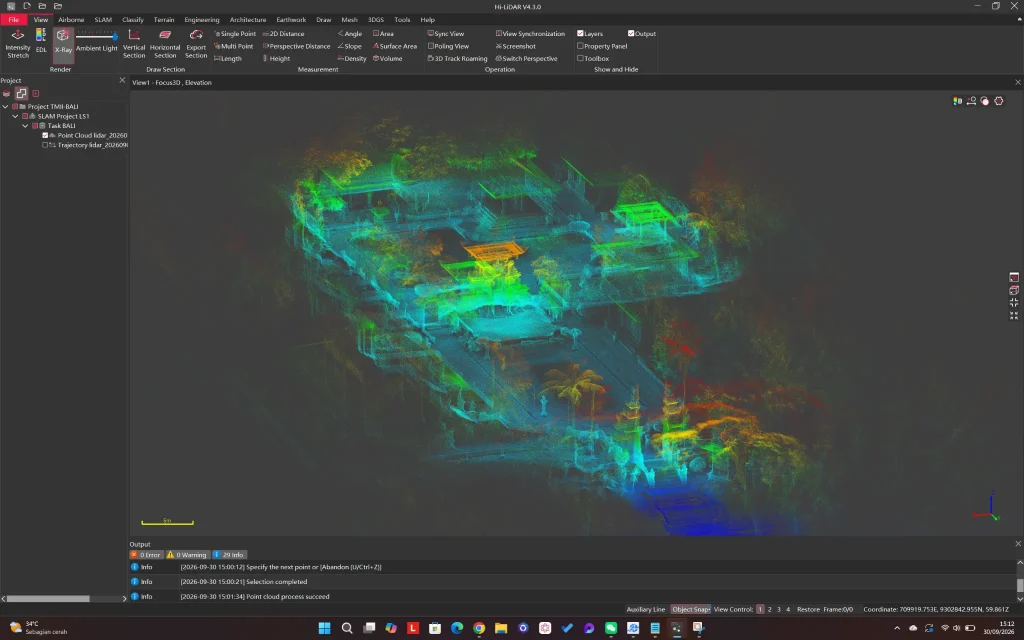1024x640 pixels.
Task: Click Restore in the status bar
Action: [808, 609]
